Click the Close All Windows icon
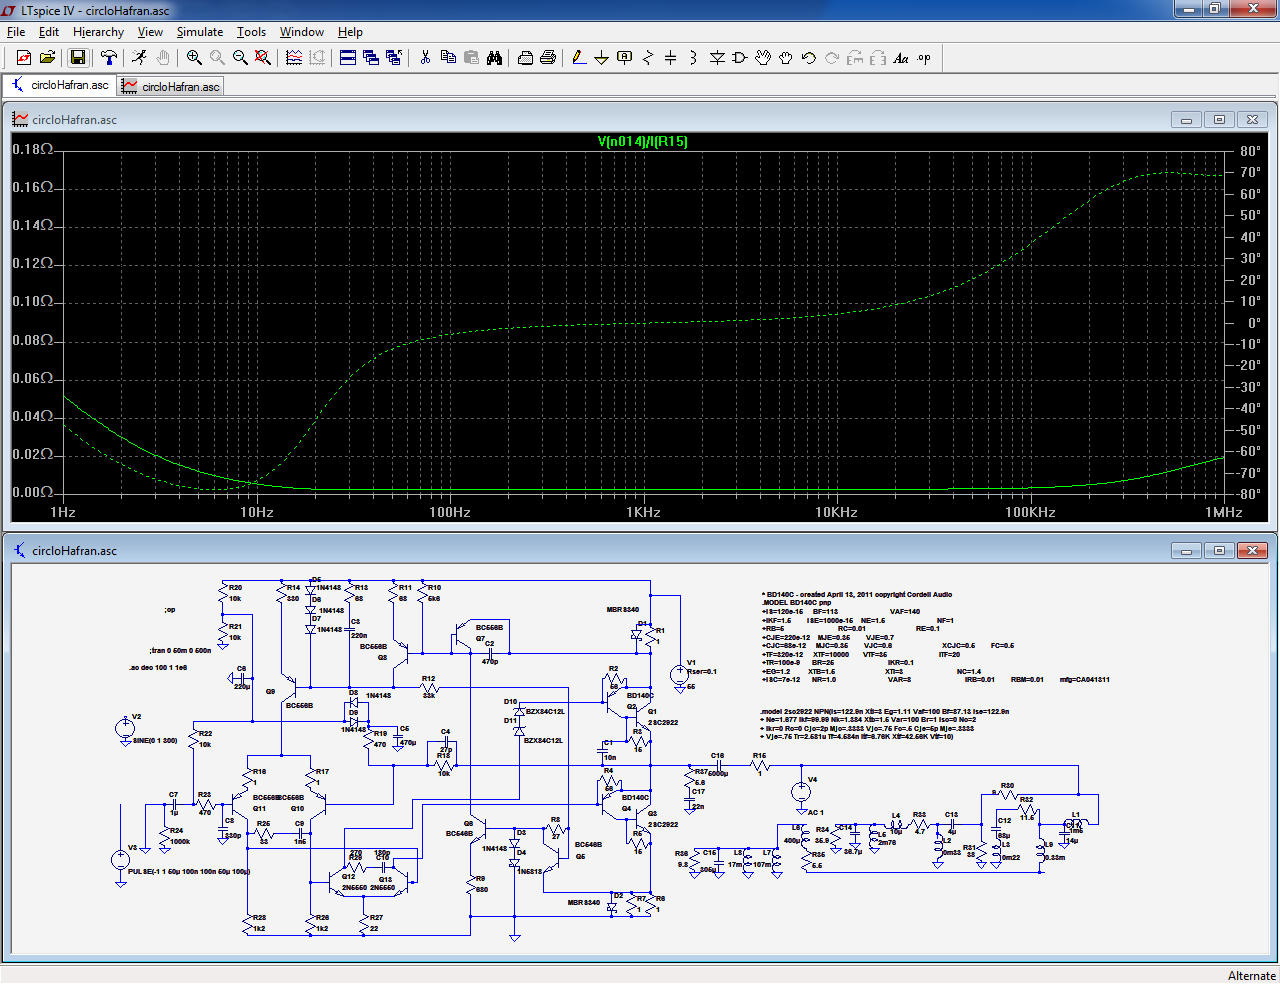The image size is (1280, 984). point(394,58)
